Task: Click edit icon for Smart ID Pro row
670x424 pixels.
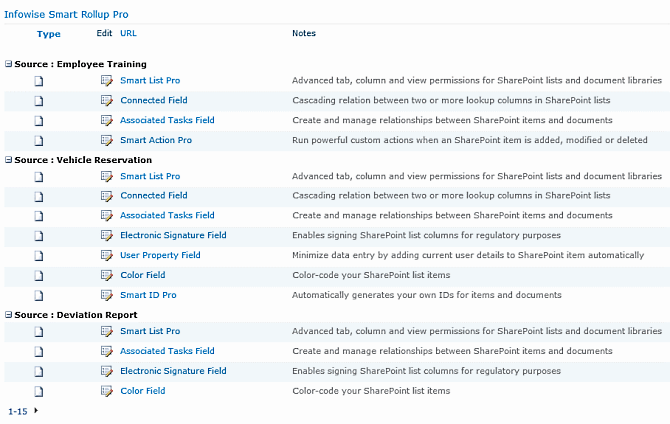Action: coord(106,295)
